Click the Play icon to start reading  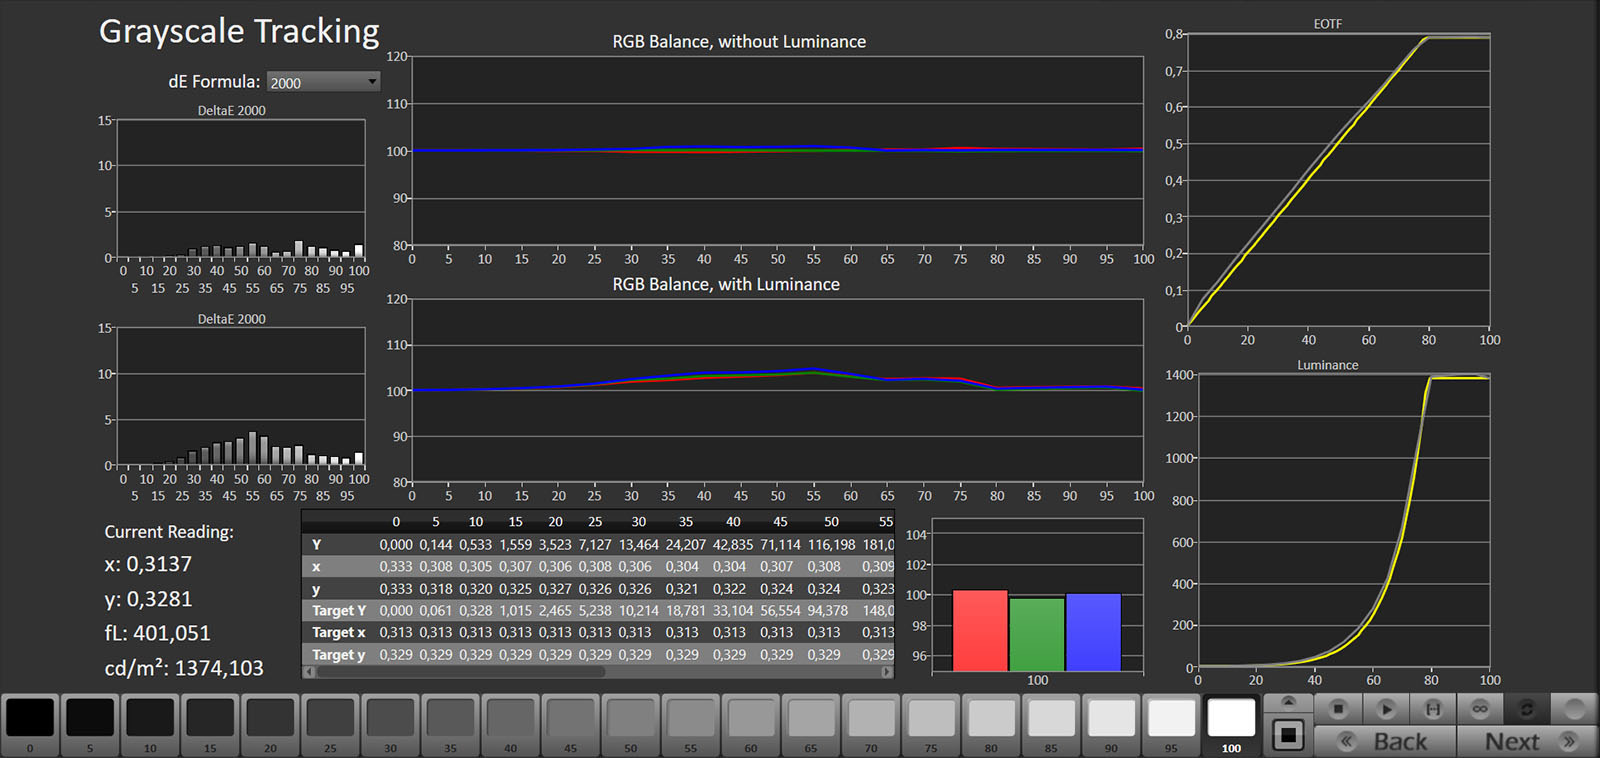pos(1385,709)
